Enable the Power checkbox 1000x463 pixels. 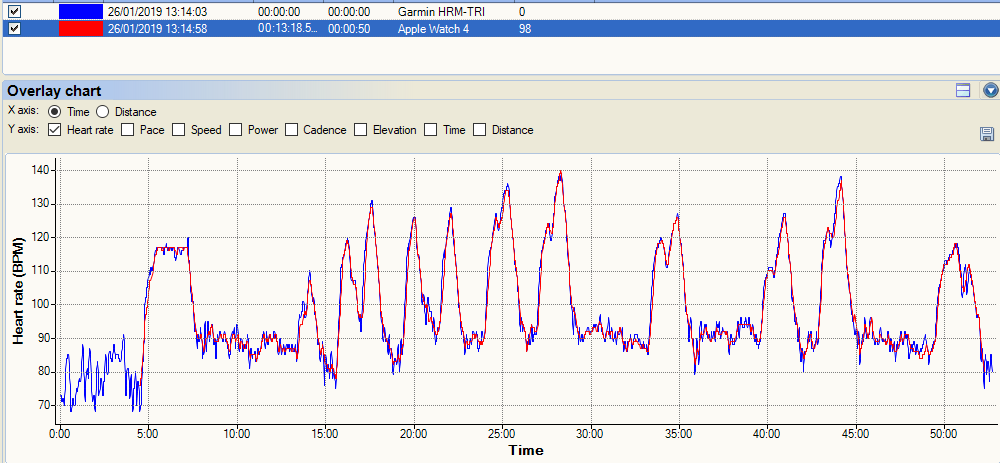pos(235,130)
